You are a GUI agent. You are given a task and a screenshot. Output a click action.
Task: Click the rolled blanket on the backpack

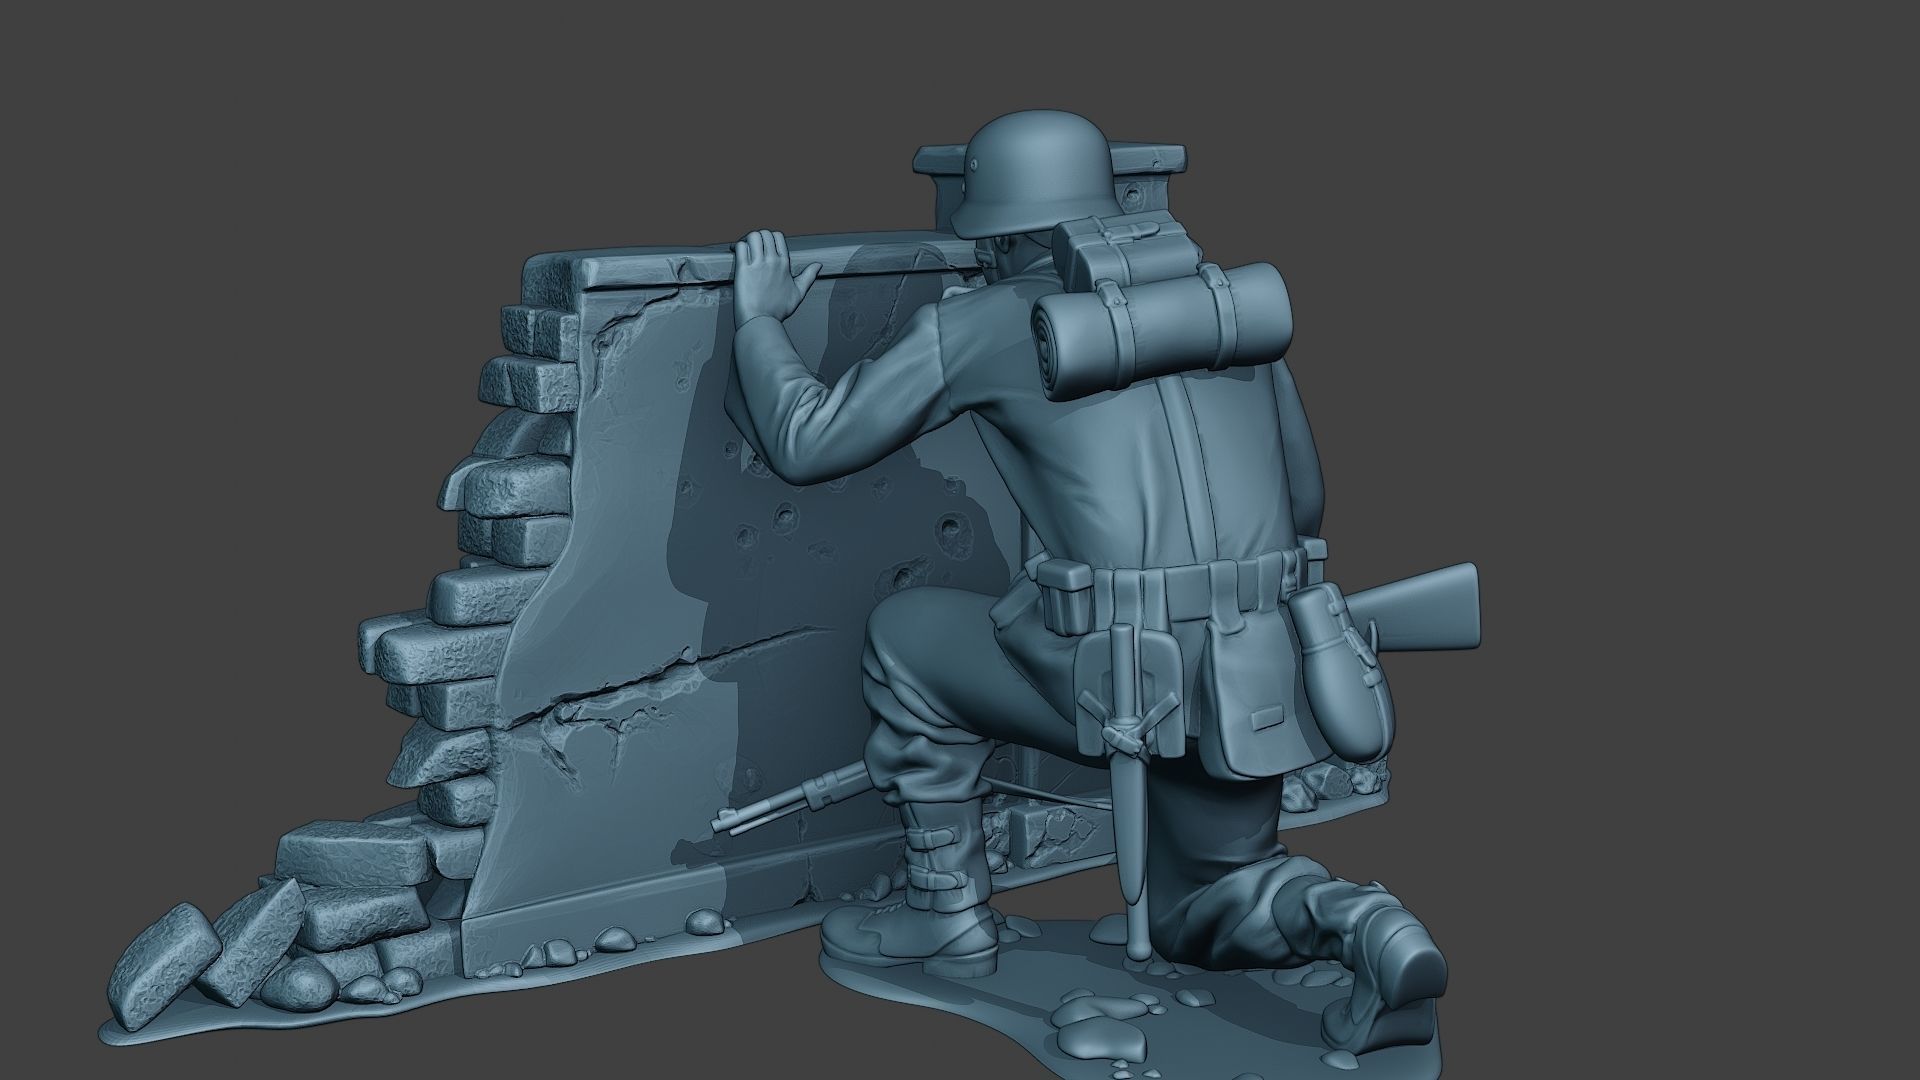coord(1161,330)
